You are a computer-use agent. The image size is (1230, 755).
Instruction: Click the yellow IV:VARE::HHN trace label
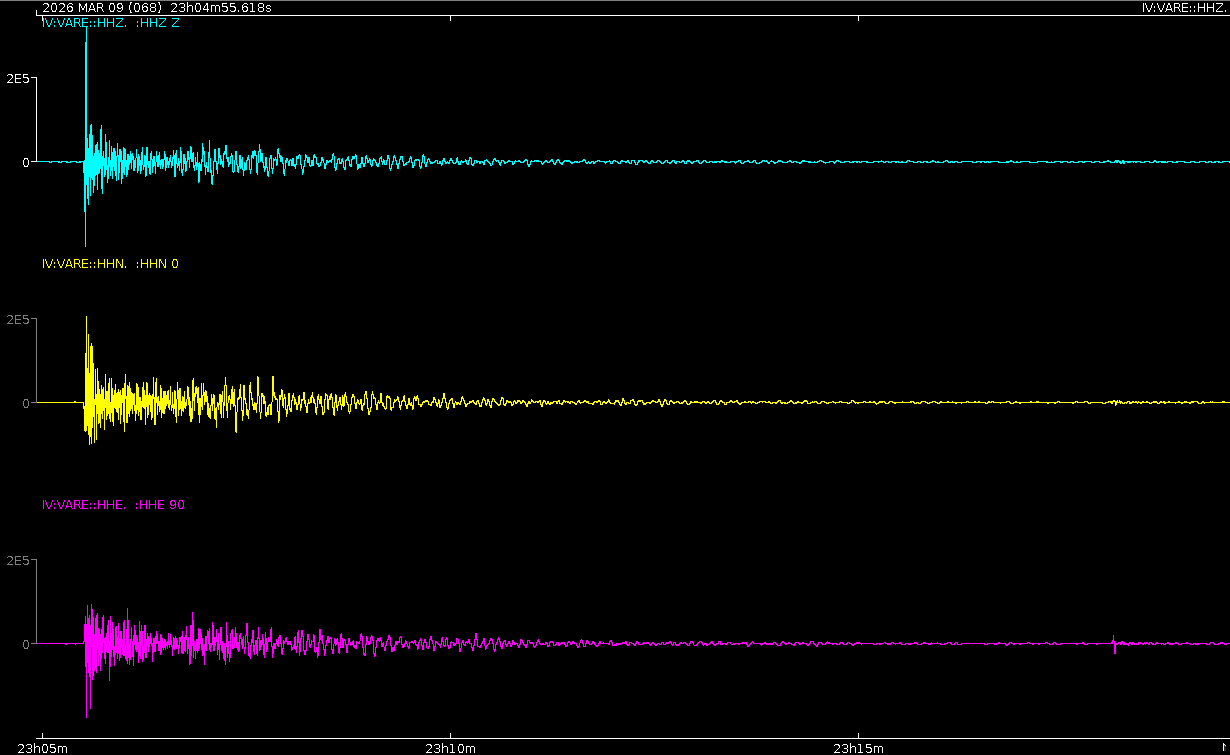point(110,264)
